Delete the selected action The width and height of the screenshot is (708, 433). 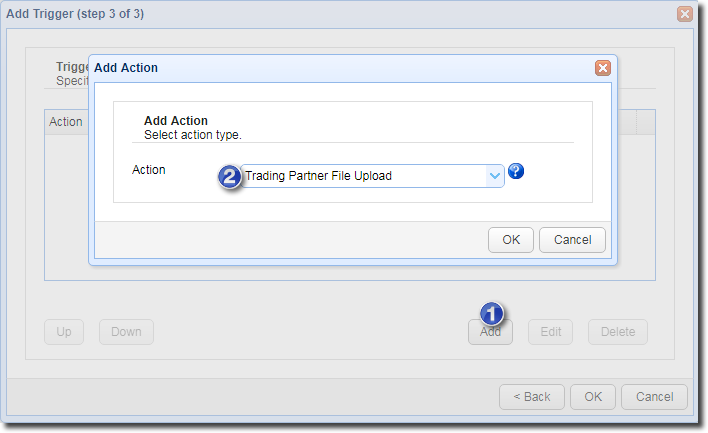click(x=617, y=332)
